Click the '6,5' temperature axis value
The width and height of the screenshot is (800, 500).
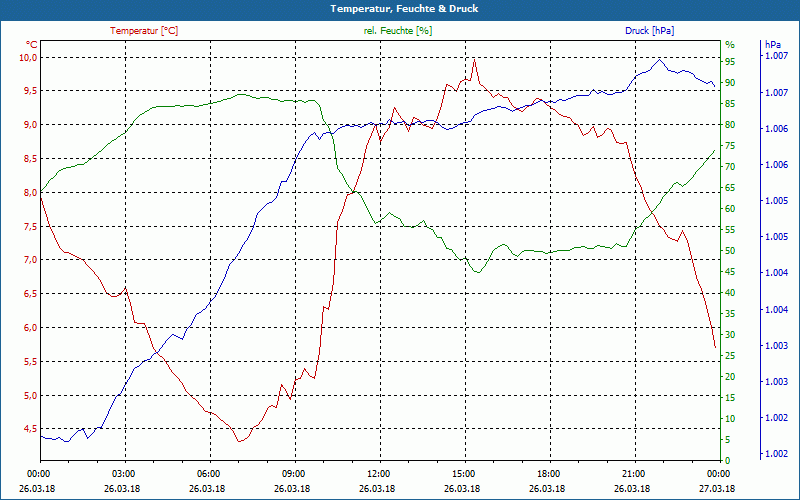tap(31, 294)
